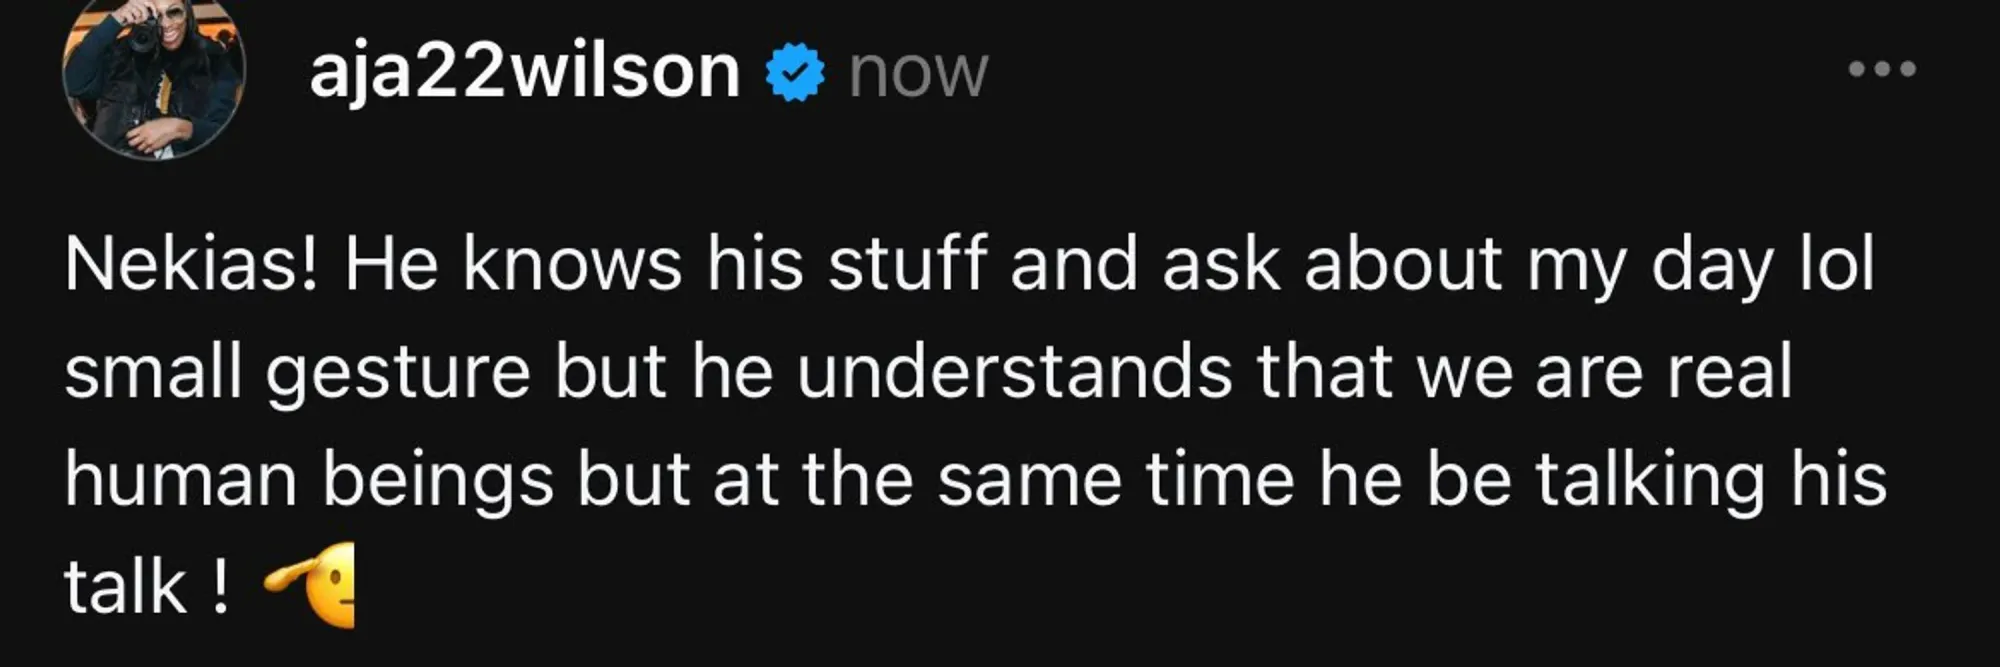Viewport: 2000px width, 667px height.
Task: Click the word "stuff" in the post
Action: pyautogui.click(x=906, y=265)
